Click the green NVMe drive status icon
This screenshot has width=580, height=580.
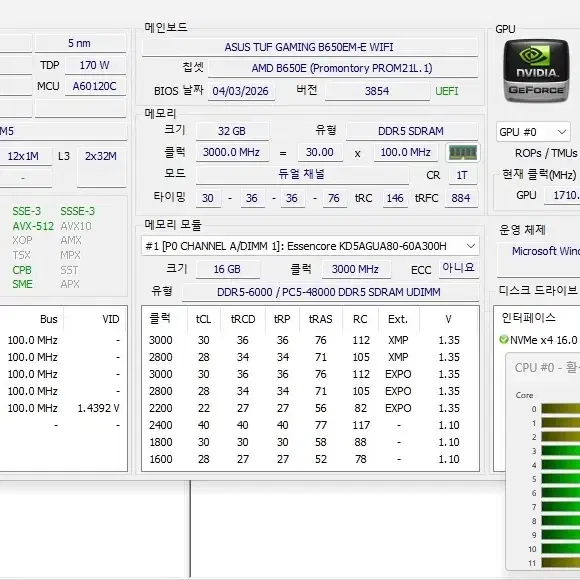(503, 339)
